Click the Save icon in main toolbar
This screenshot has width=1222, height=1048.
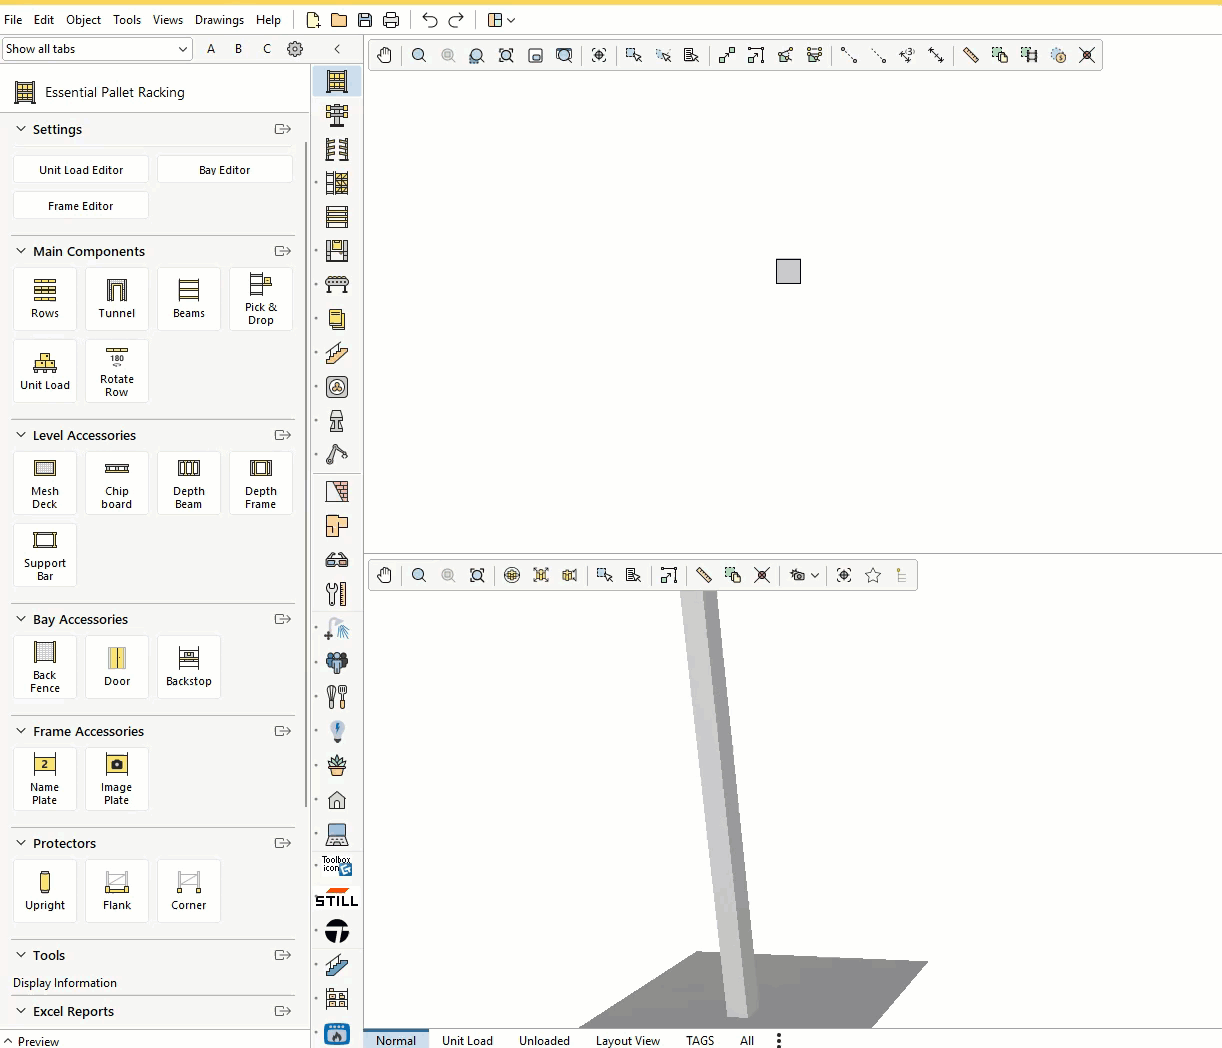pos(365,20)
